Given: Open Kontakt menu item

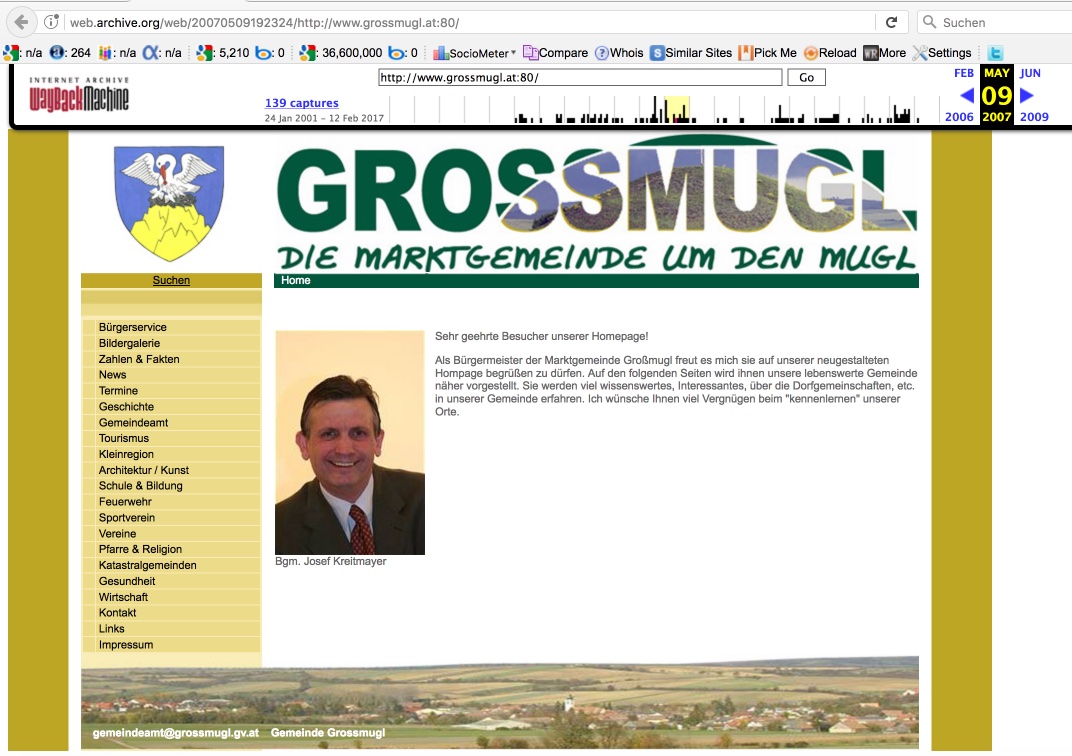Looking at the screenshot, I should (117, 612).
